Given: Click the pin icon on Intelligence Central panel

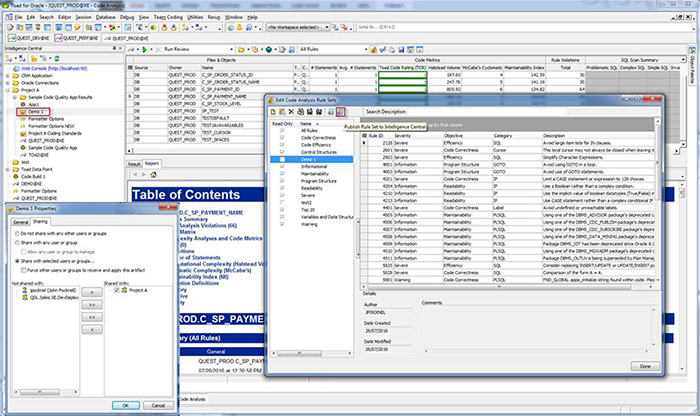Looking at the screenshot, I should pos(114,48).
